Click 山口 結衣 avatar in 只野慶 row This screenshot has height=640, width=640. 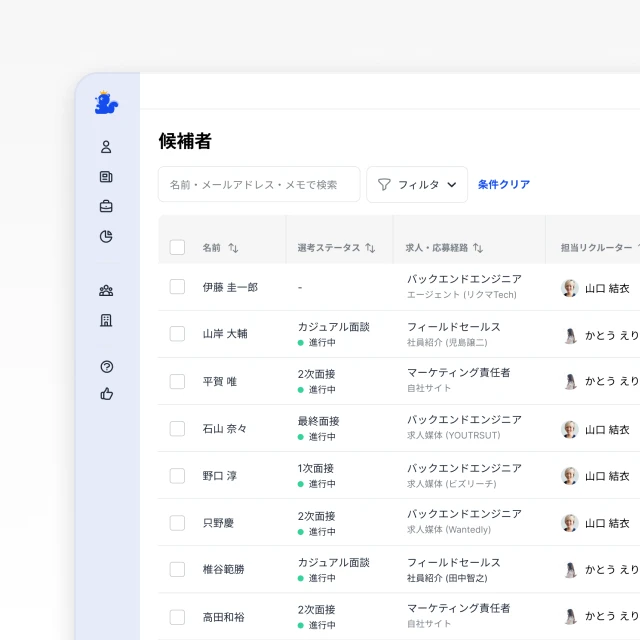(569, 523)
